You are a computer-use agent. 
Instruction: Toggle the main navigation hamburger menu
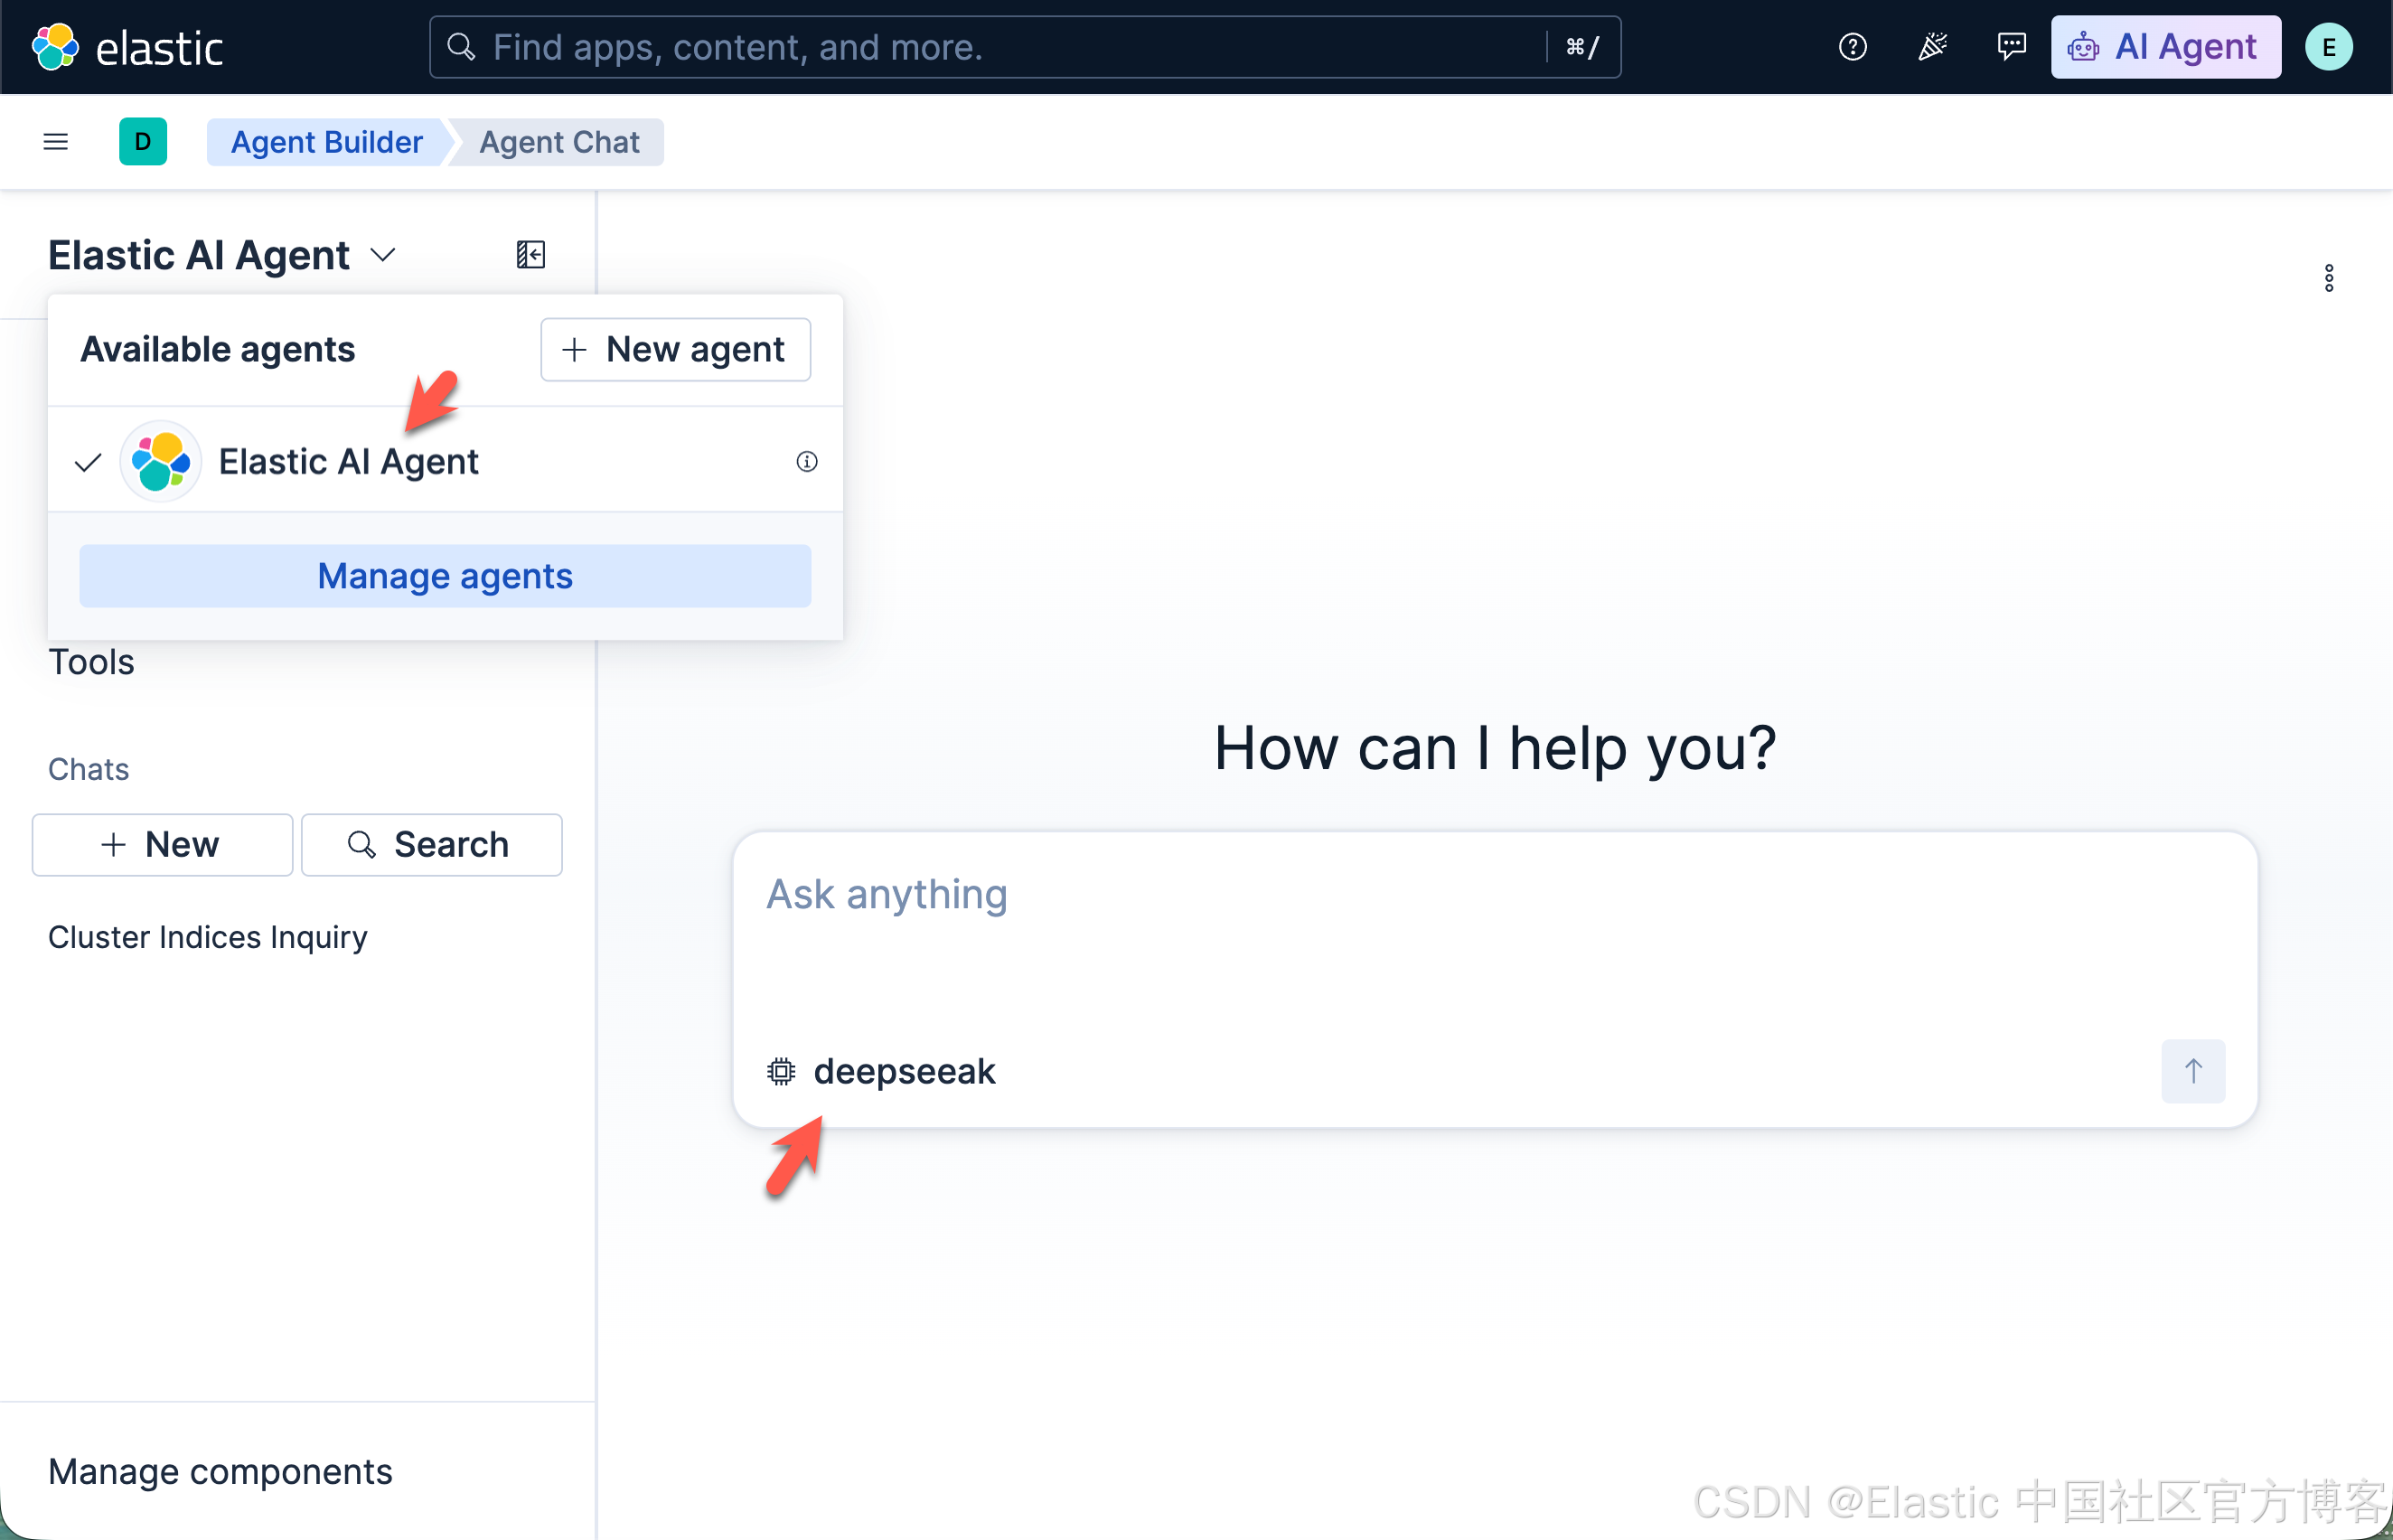tap(56, 142)
